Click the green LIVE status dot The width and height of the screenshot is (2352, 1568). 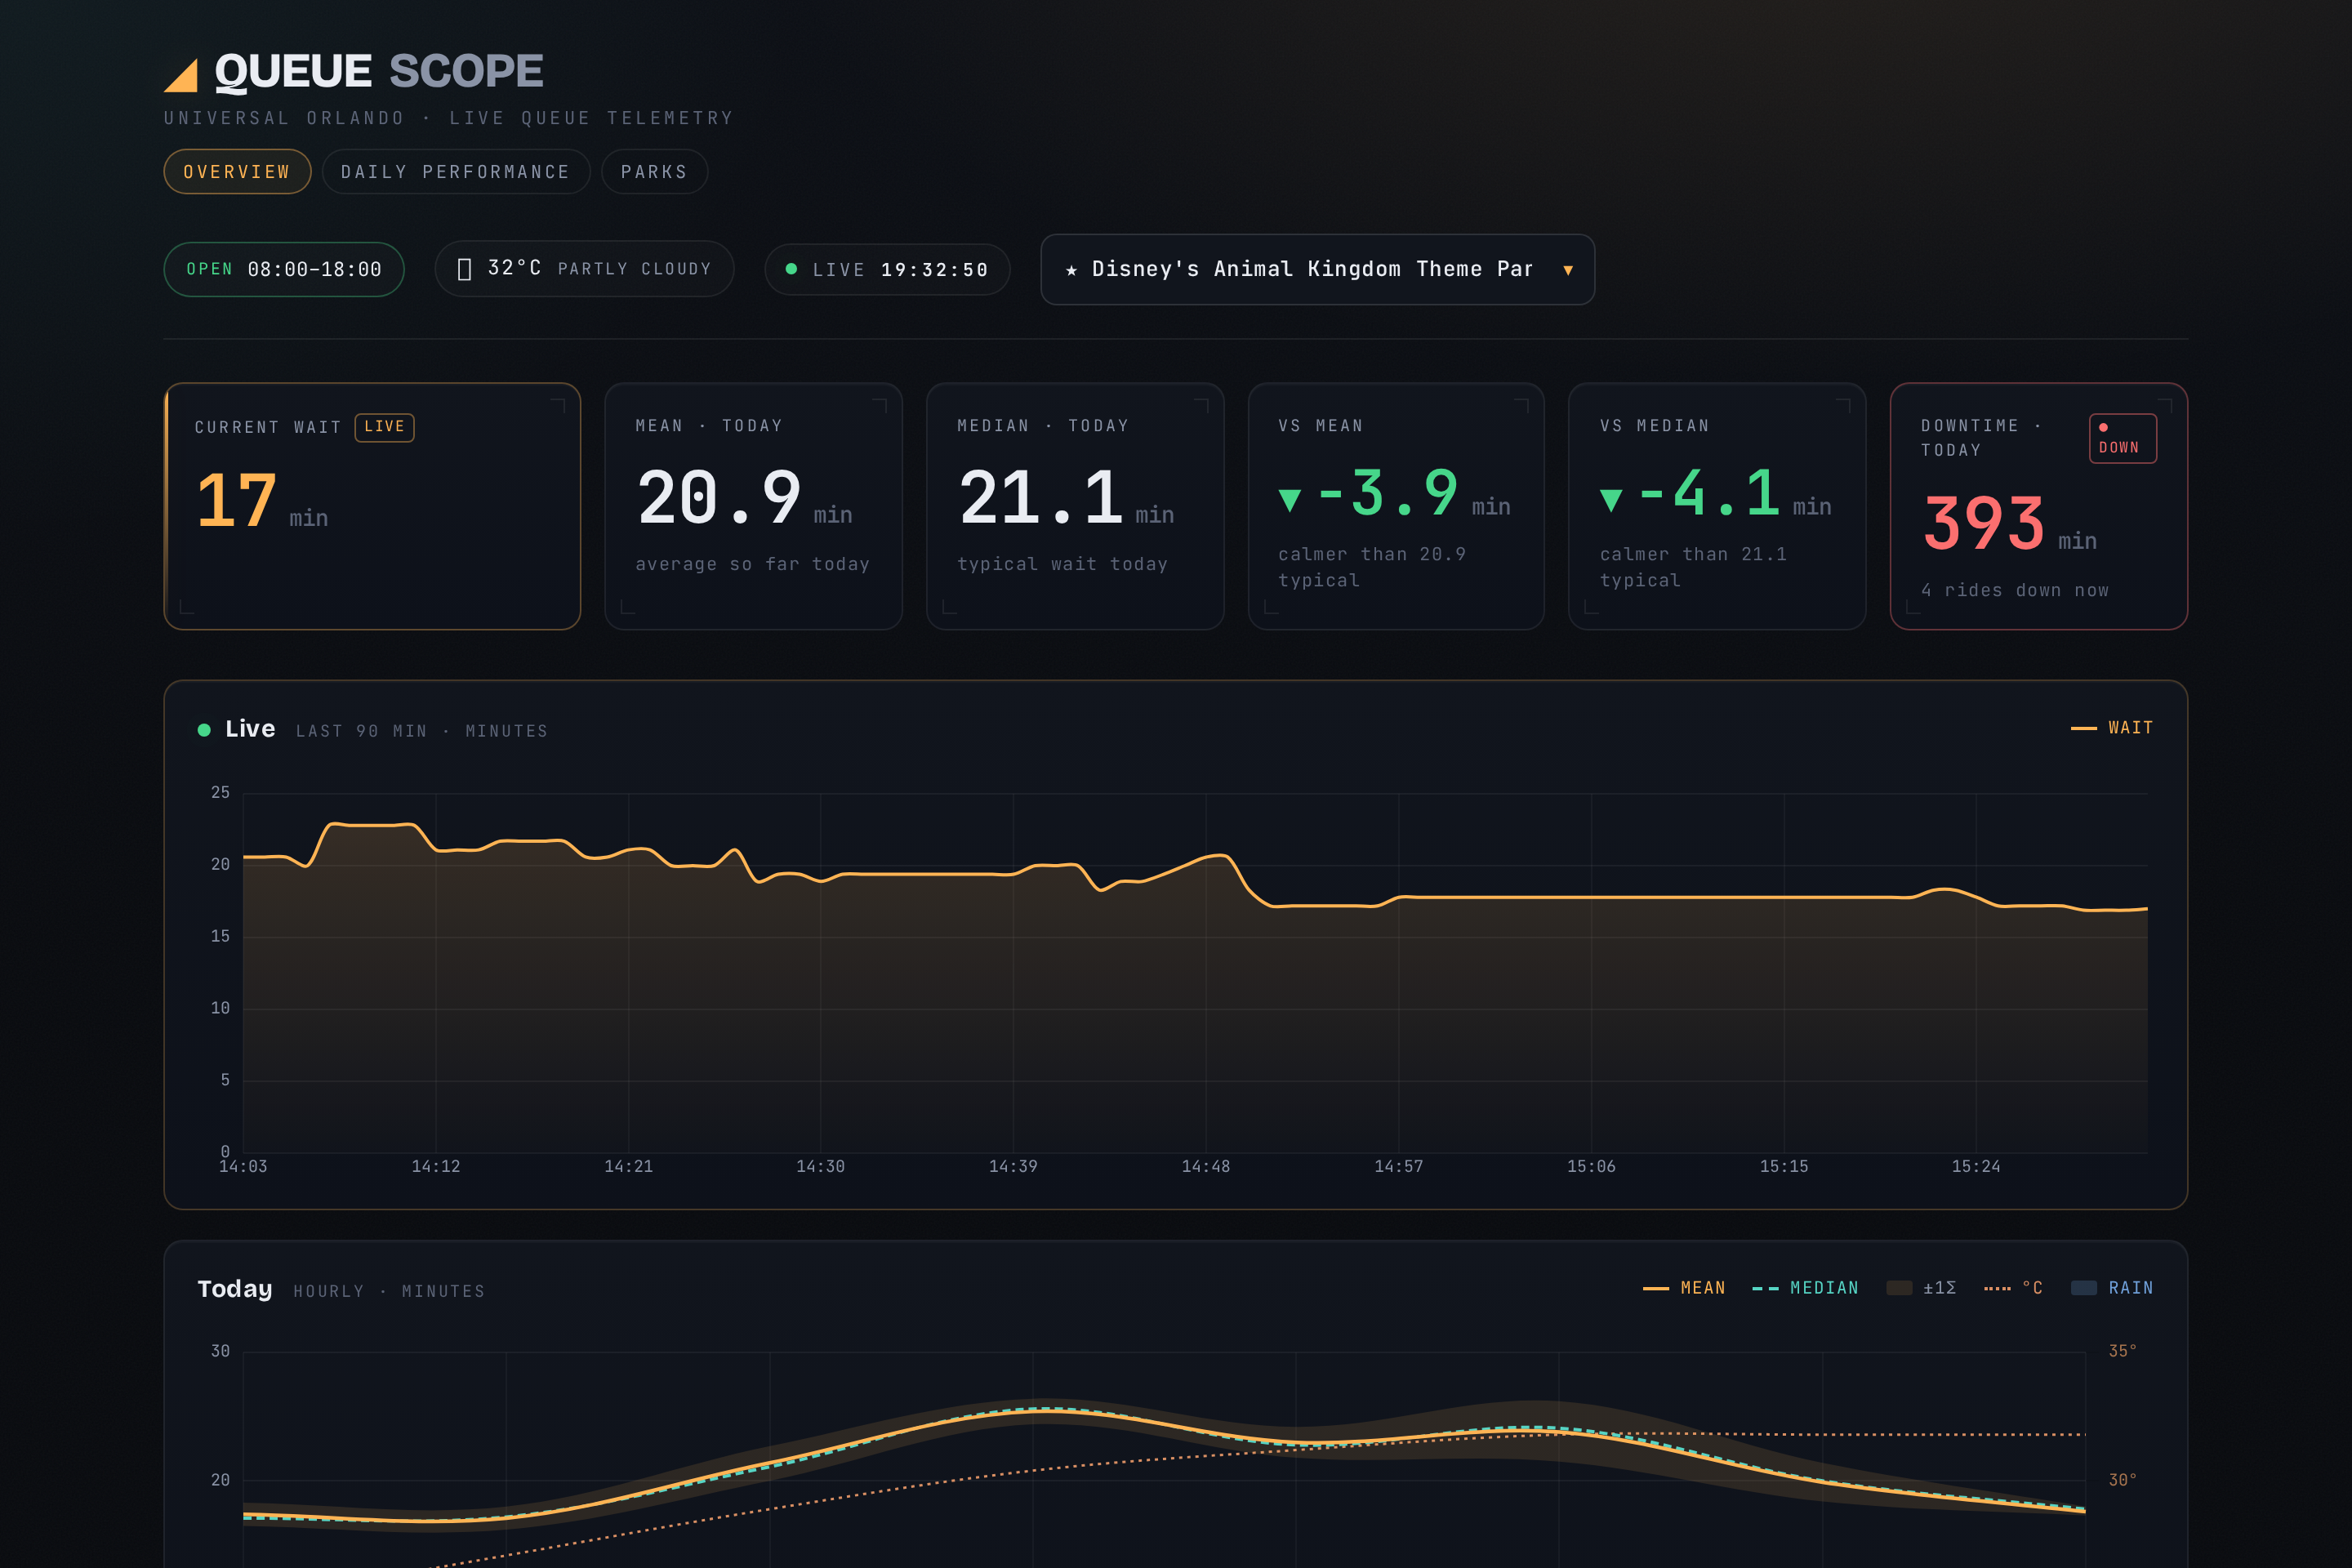coord(791,269)
